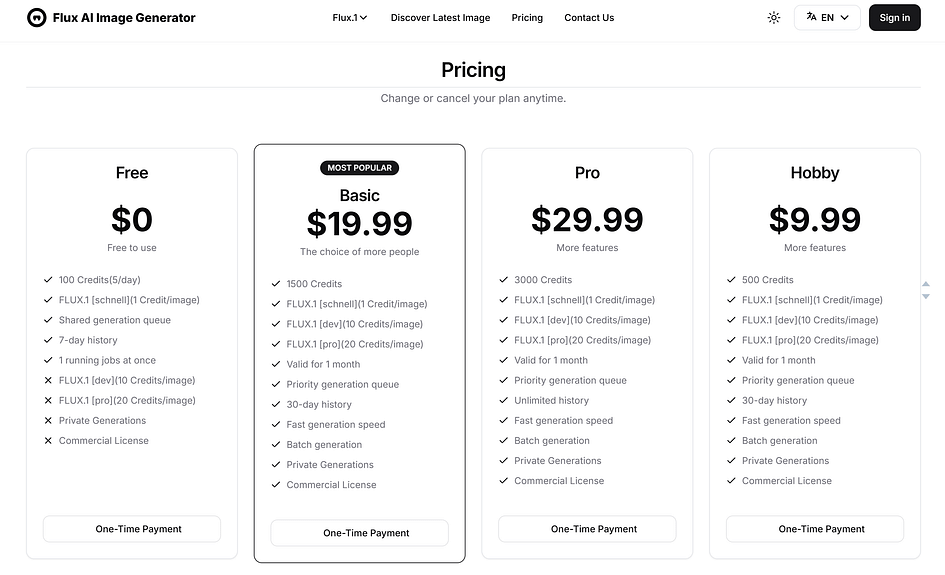The image size is (945, 575).
Task: Open Discover Latest Image page
Action: point(440,17)
